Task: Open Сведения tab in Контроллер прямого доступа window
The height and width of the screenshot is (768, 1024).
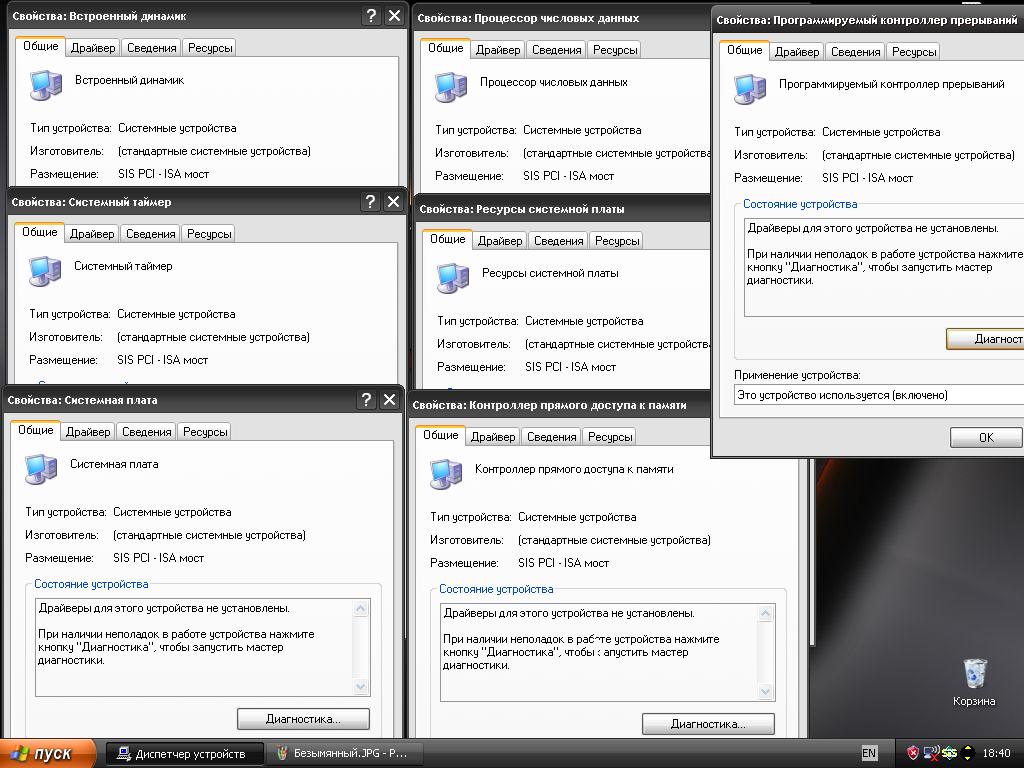Action: coord(552,437)
